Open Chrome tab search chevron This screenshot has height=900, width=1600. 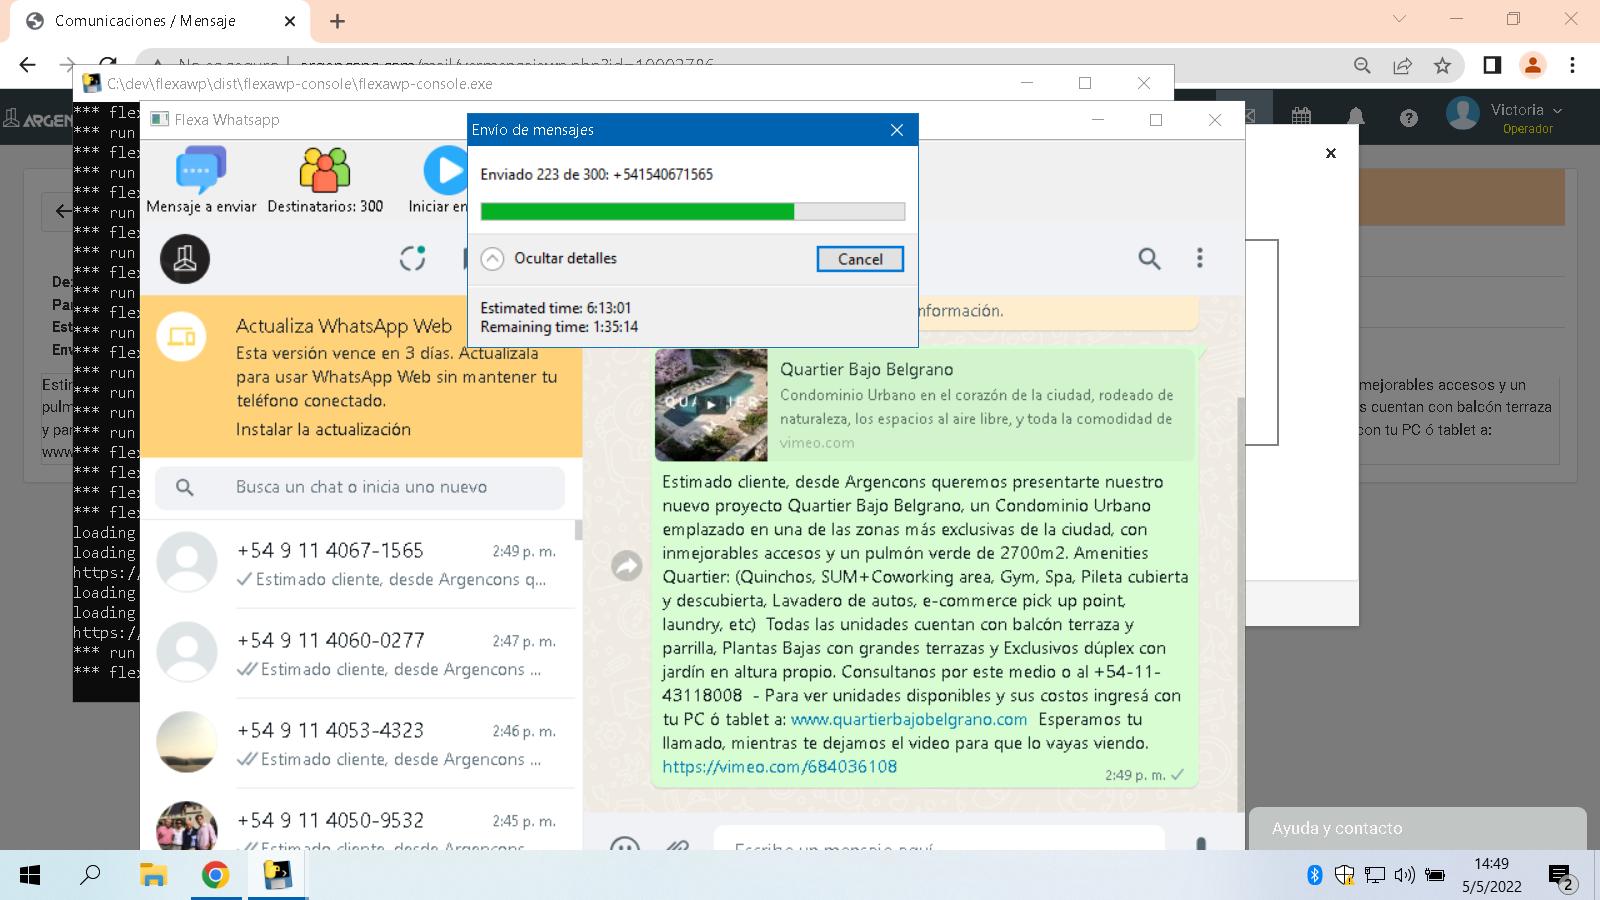click(x=1399, y=19)
